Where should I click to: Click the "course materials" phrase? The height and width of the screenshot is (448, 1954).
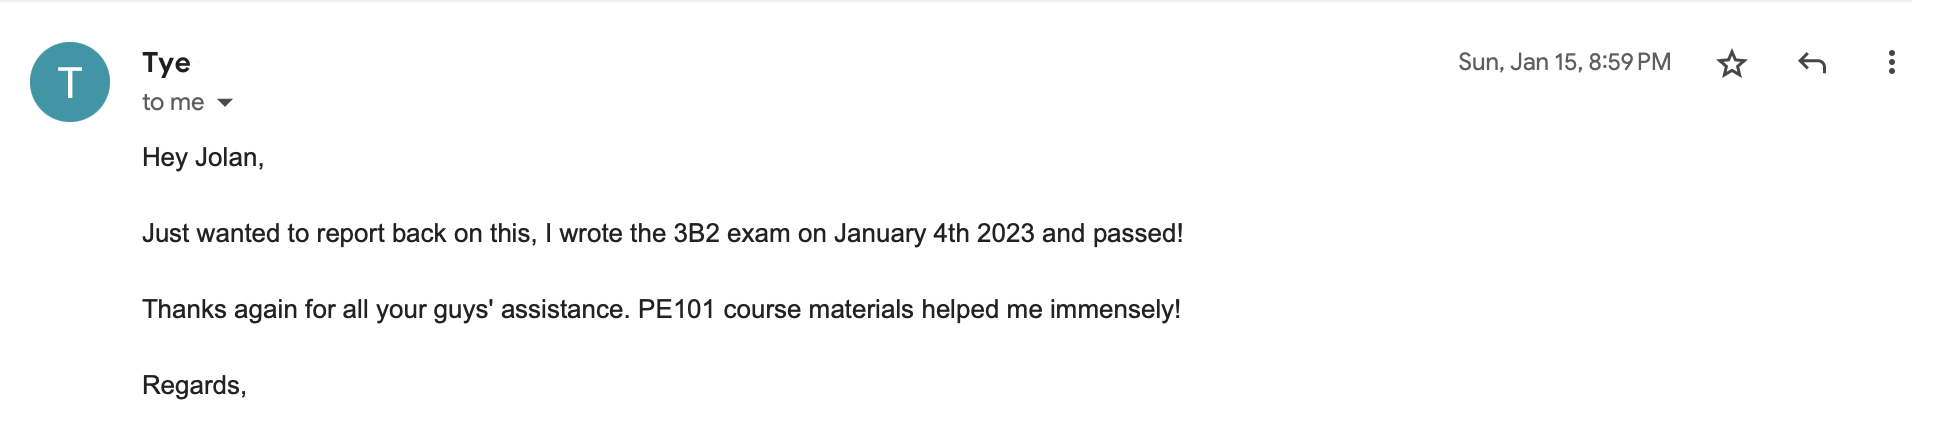(818, 310)
